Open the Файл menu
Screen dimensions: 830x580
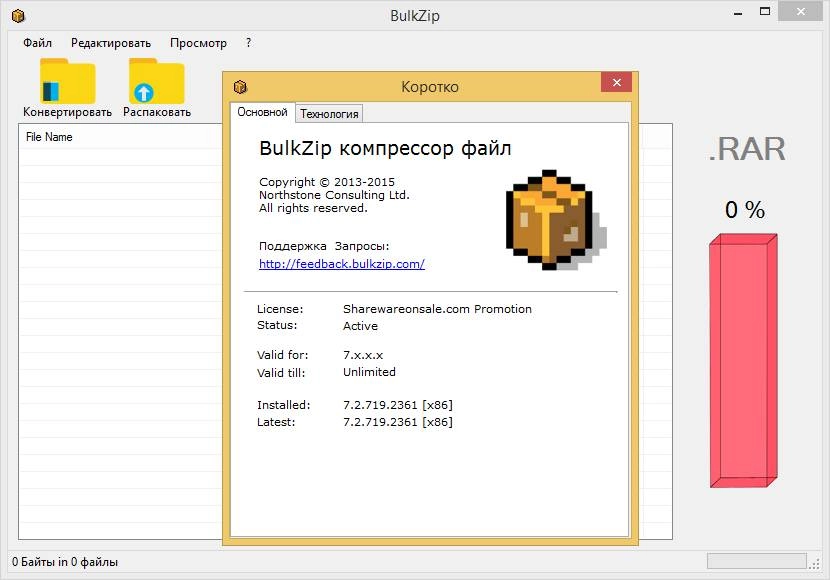point(37,43)
